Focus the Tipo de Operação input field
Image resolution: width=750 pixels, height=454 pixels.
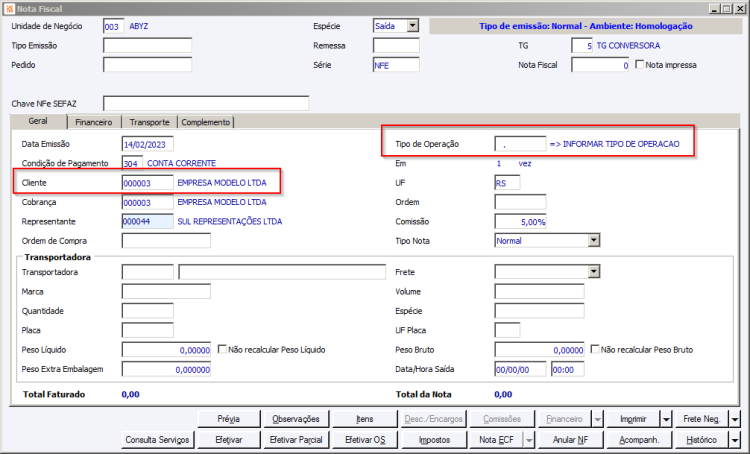pos(520,144)
